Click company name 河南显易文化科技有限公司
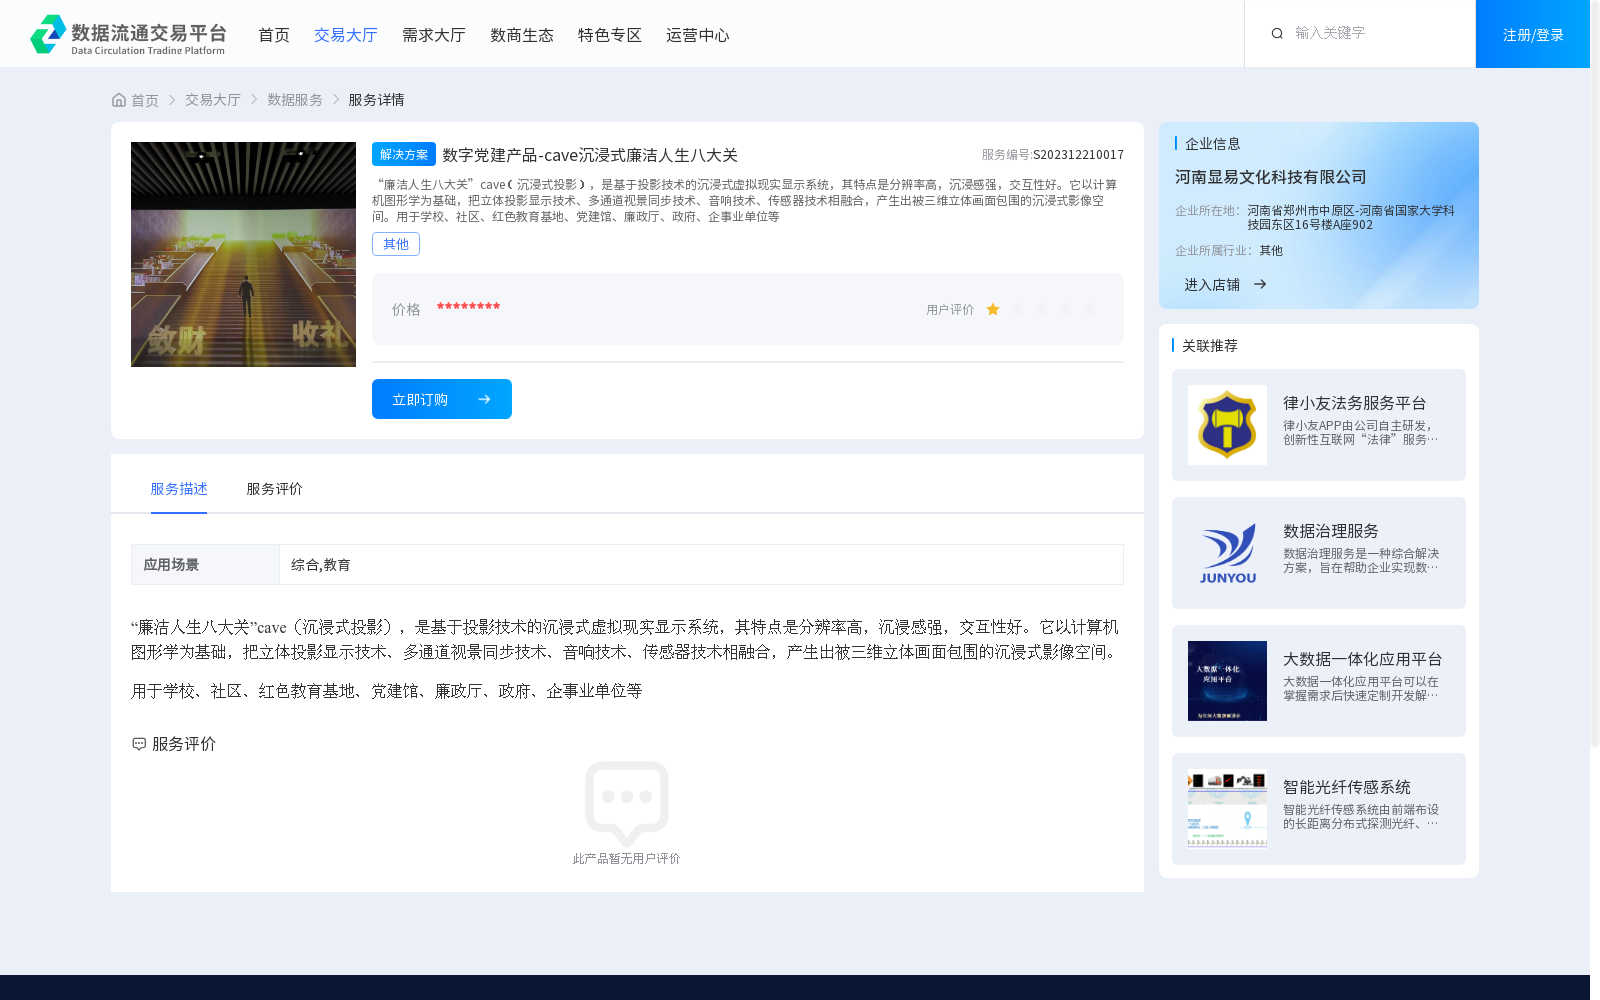Viewport: 1600px width, 1000px height. point(1270,177)
